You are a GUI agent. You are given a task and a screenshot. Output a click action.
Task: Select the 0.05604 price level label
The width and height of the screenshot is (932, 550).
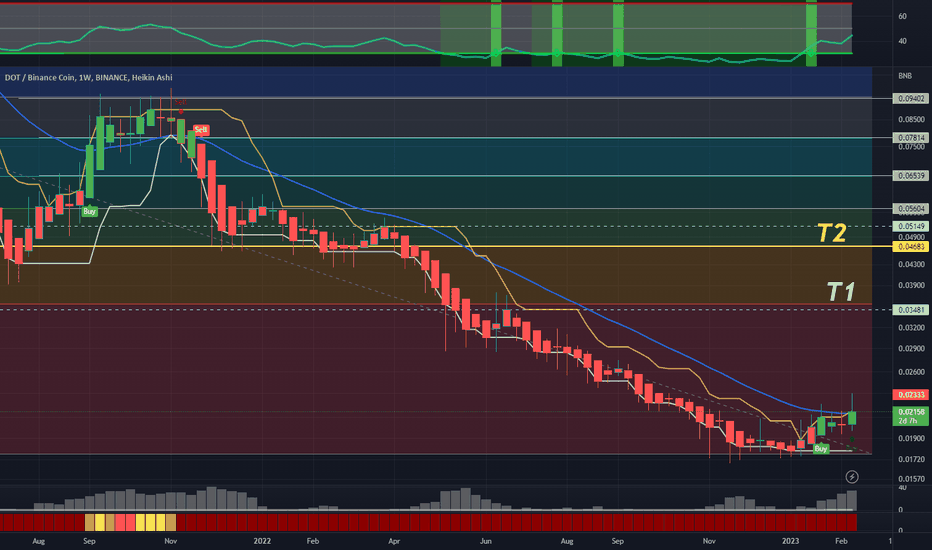[911, 209]
